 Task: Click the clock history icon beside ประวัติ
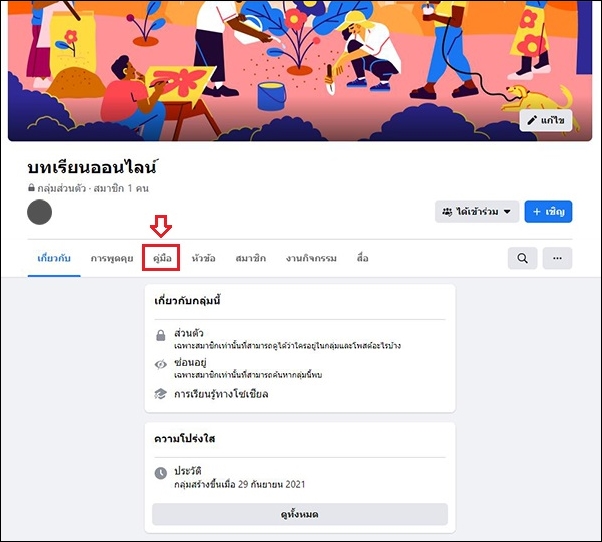[x=160, y=473]
